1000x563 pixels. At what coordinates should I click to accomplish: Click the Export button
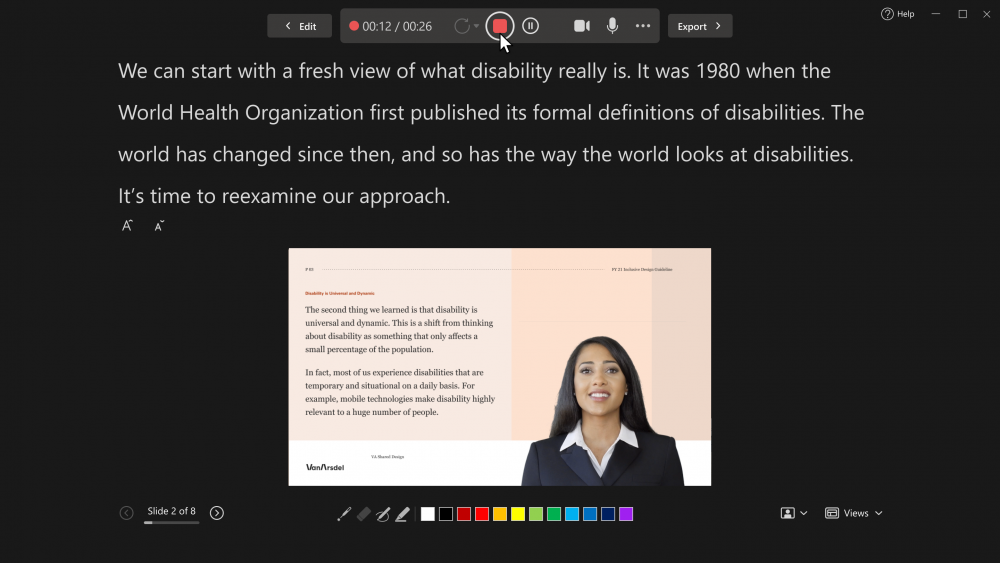click(x=699, y=26)
